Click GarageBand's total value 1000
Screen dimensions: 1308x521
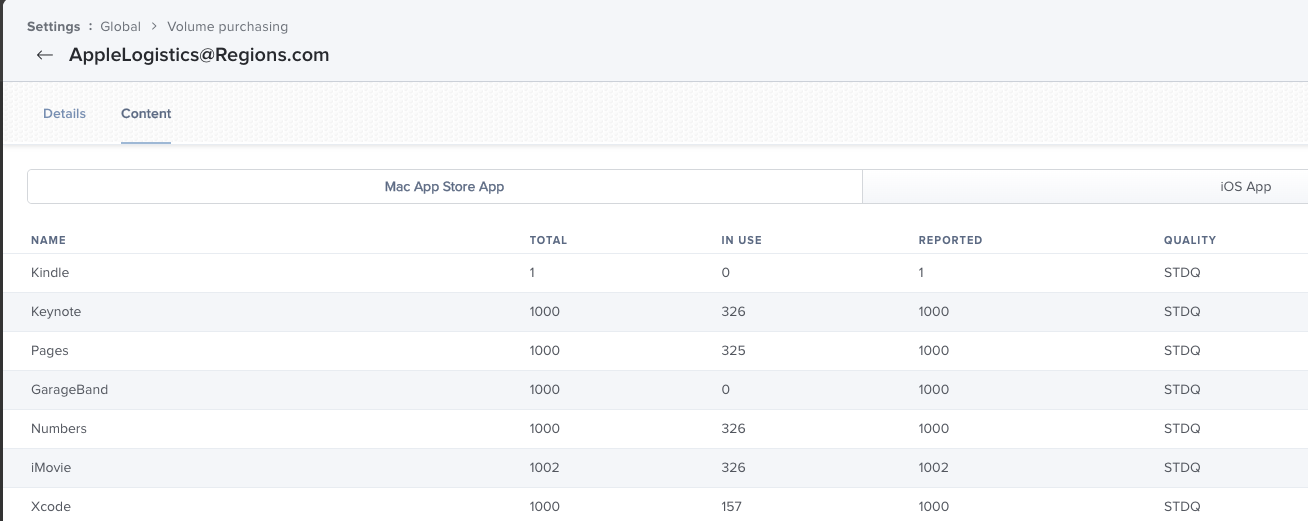coord(545,390)
